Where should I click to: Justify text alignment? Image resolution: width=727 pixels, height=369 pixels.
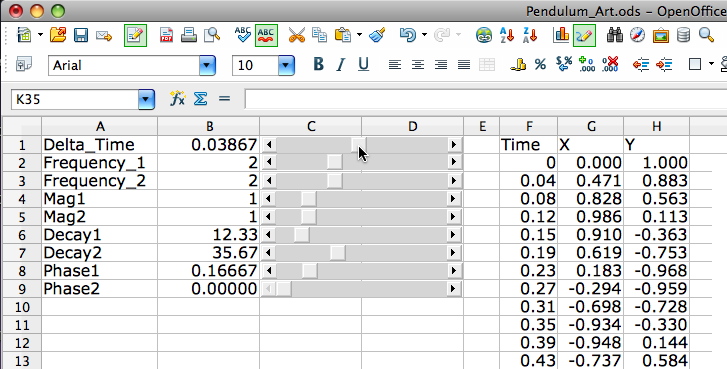(x=464, y=64)
